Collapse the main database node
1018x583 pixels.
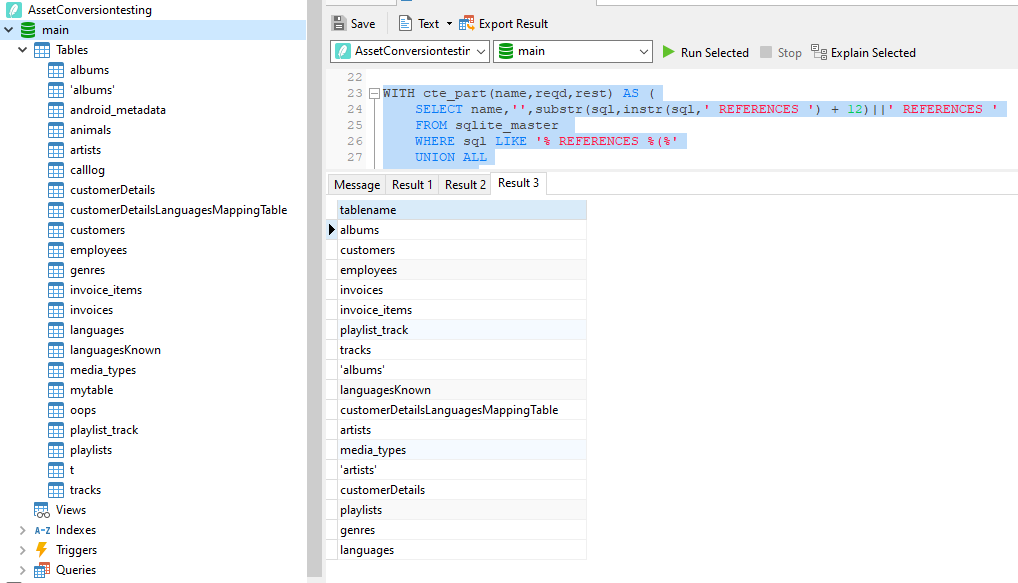pos(8,30)
